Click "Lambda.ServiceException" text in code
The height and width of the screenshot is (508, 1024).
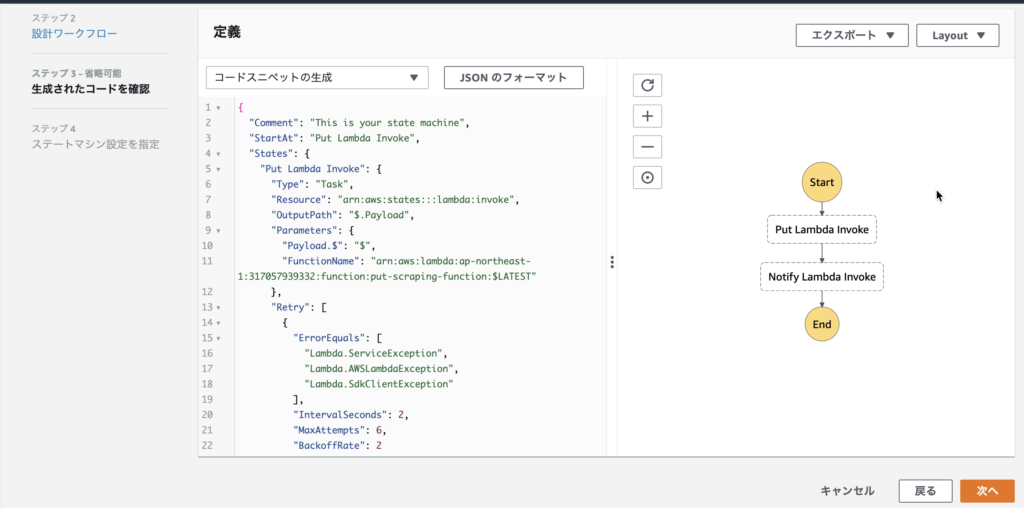(x=376, y=353)
